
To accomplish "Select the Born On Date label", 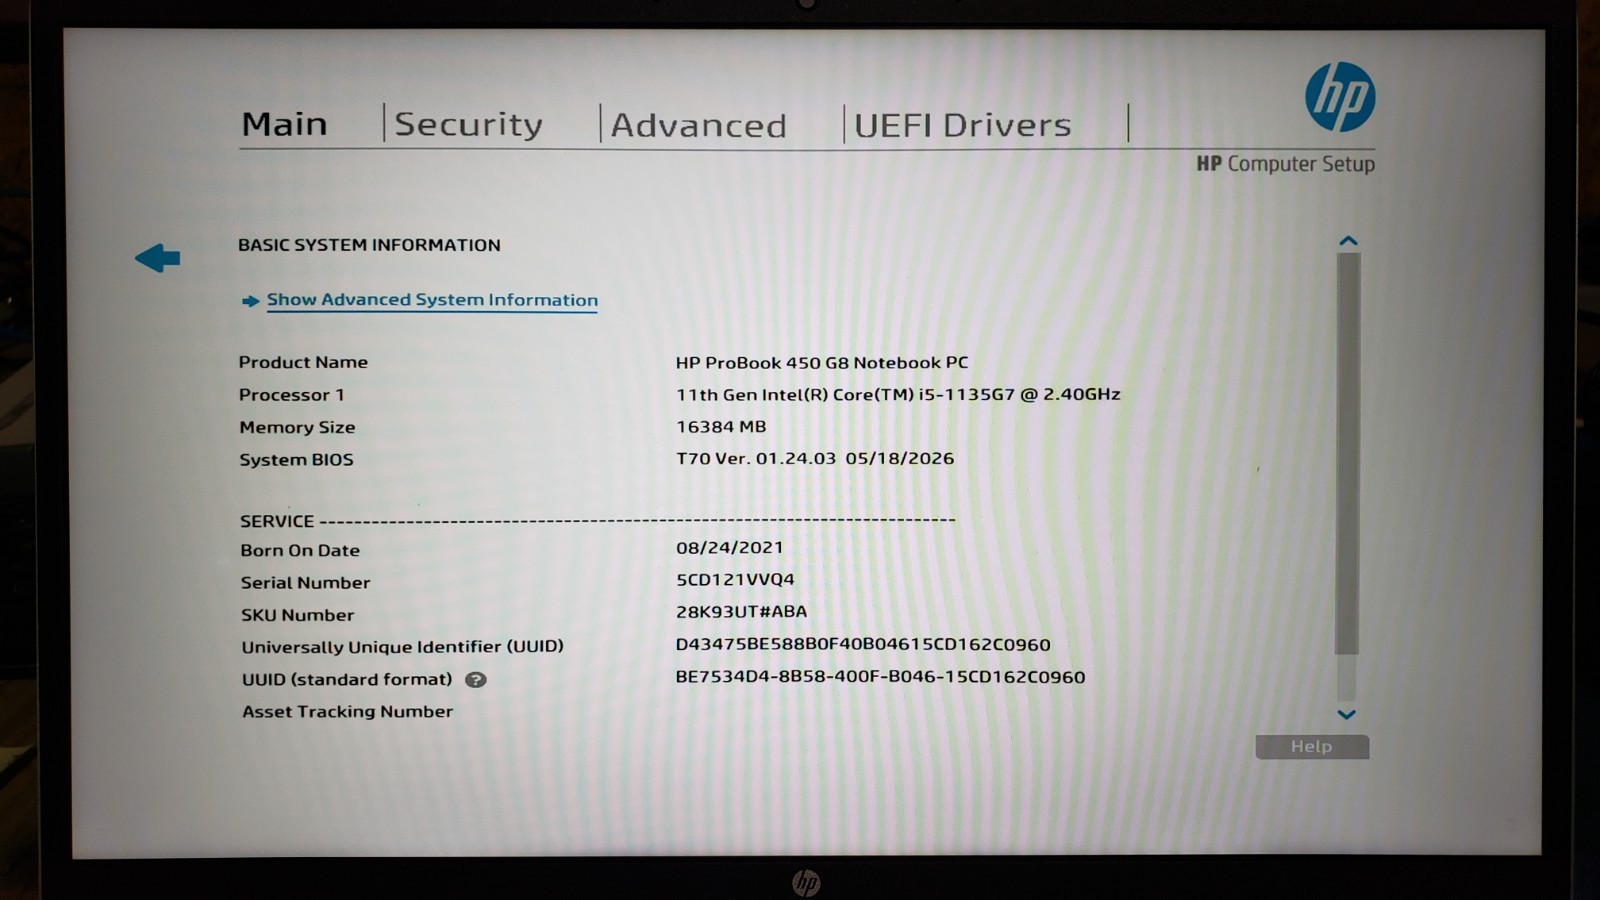I will tap(300, 550).
